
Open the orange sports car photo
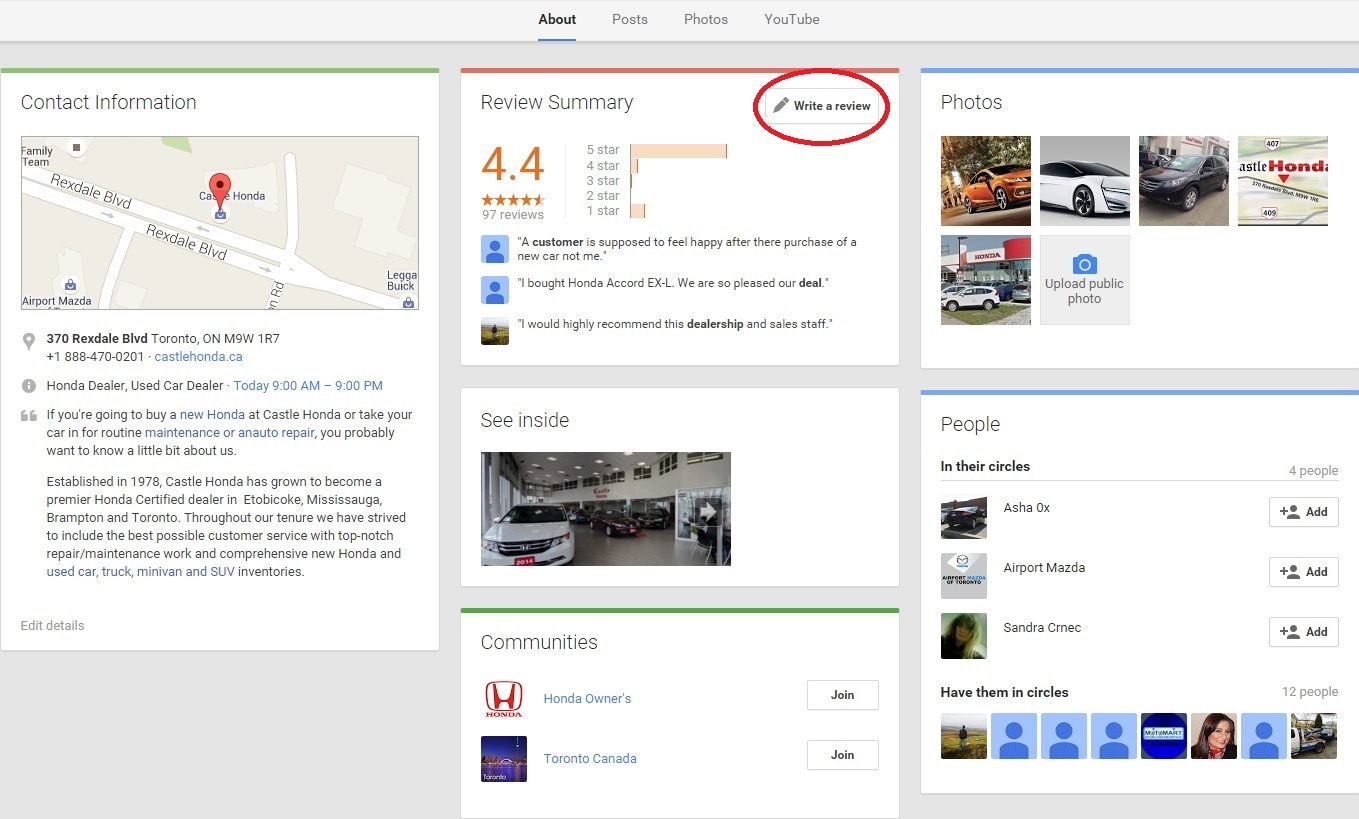point(986,181)
